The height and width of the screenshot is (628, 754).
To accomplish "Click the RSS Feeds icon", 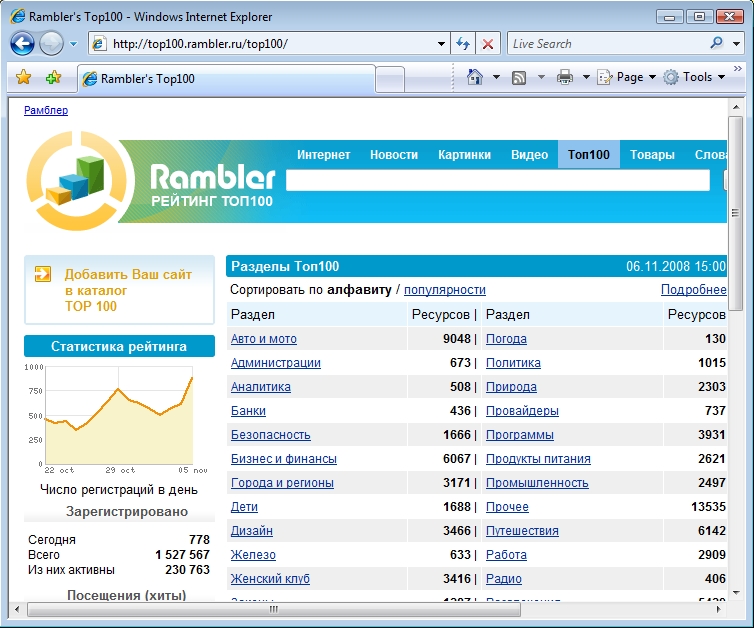I will point(518,77).
